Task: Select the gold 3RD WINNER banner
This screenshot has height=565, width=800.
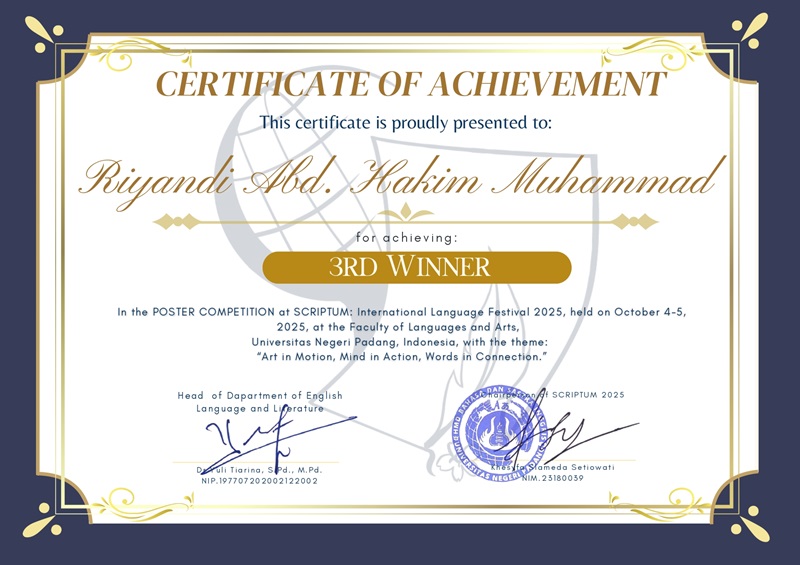Action: 410,267
